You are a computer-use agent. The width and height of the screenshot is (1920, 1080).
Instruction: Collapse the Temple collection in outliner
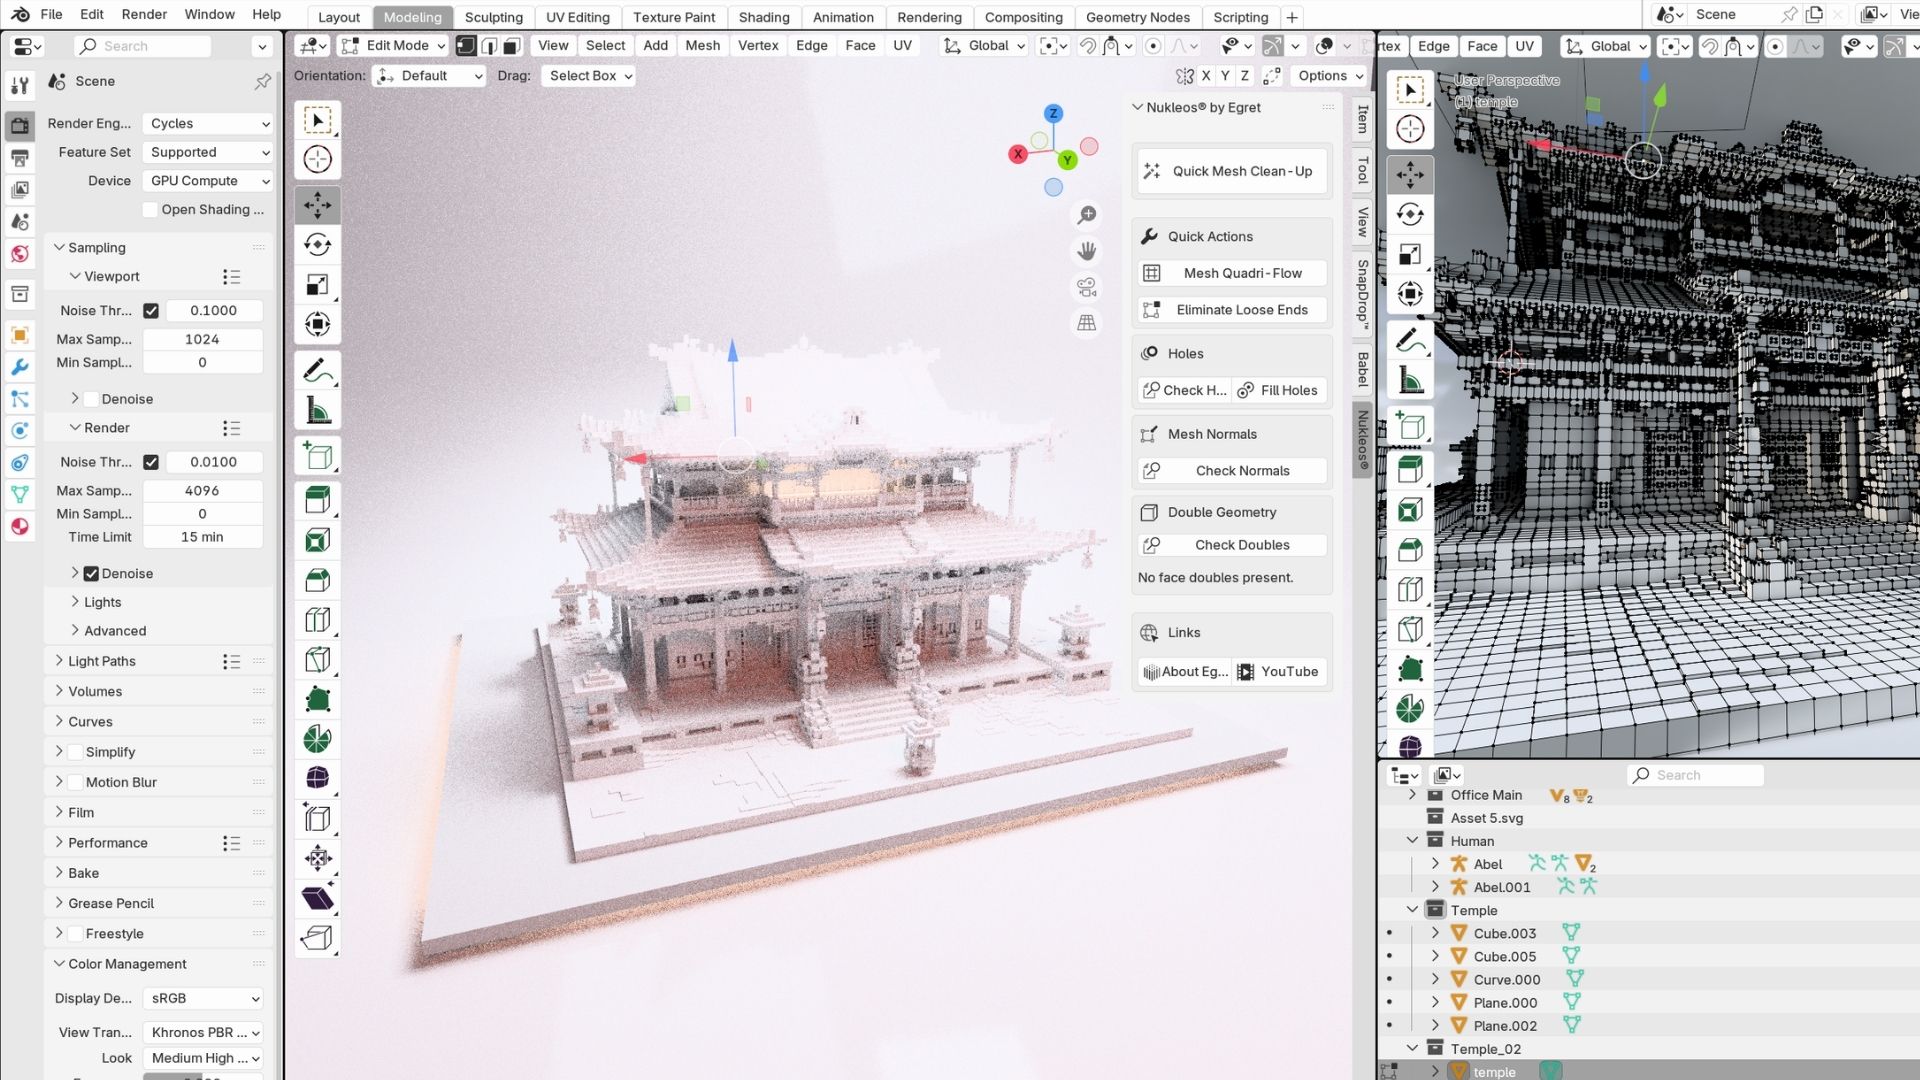click(1412, 910)
